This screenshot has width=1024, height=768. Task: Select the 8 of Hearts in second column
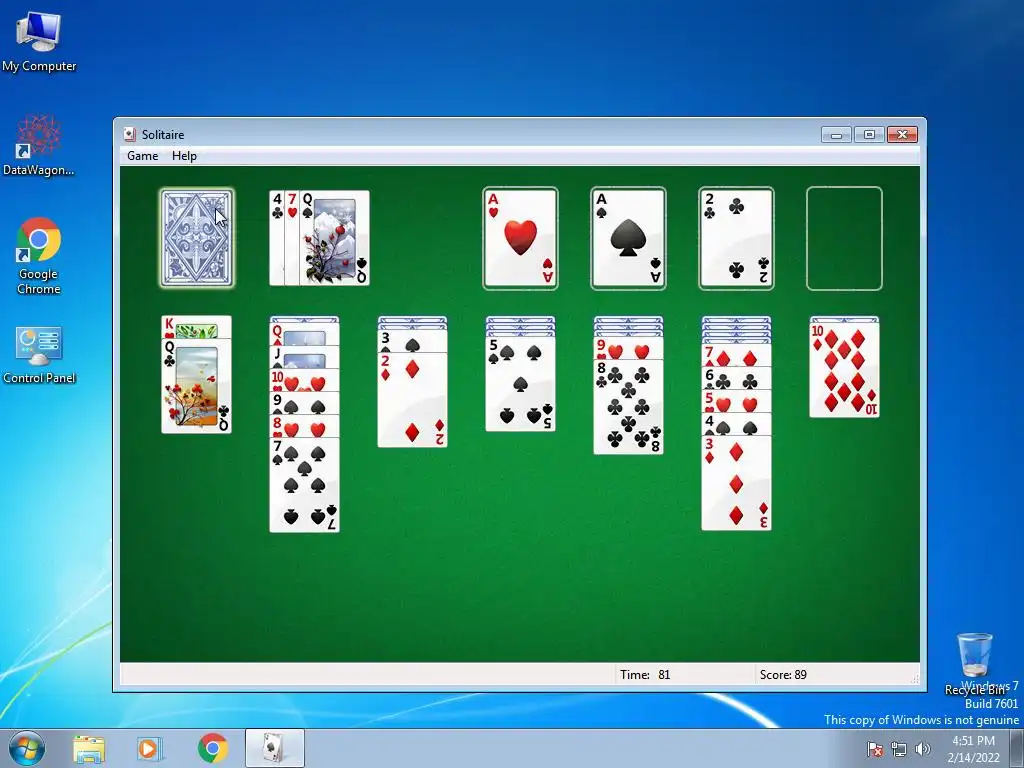point(304,427)
